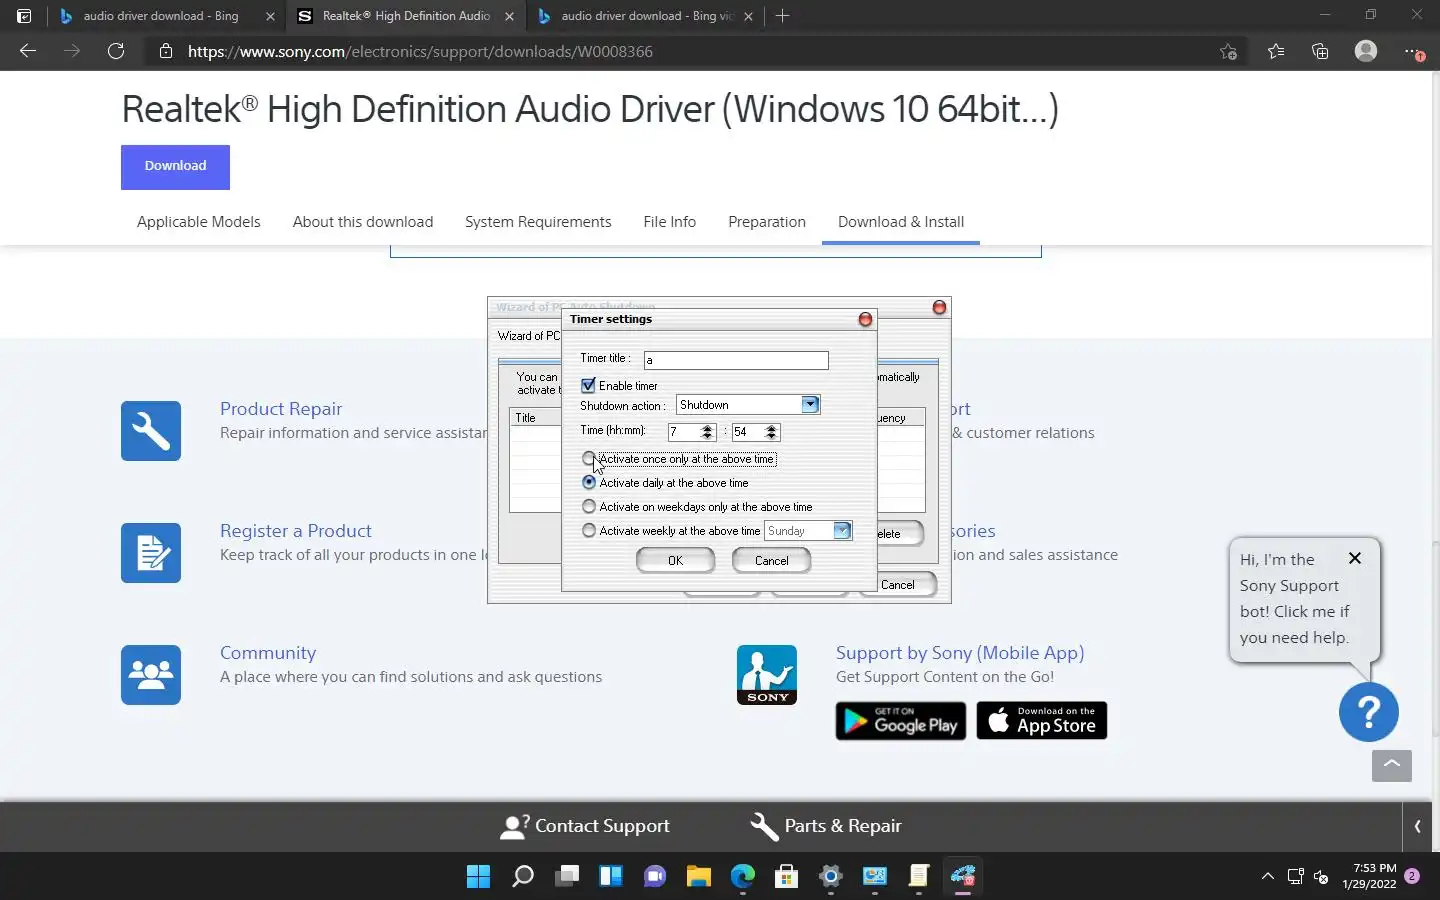1440x900 pixels.
Task: Click the Support by Sony app icon
Action: [767, 675]
